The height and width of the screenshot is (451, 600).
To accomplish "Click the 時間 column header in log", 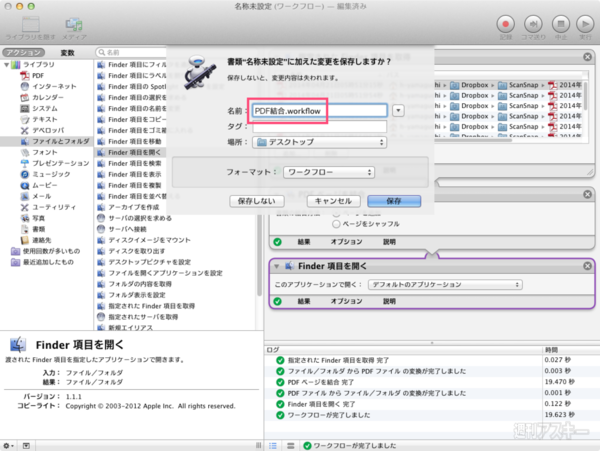I will coord(551,350).
